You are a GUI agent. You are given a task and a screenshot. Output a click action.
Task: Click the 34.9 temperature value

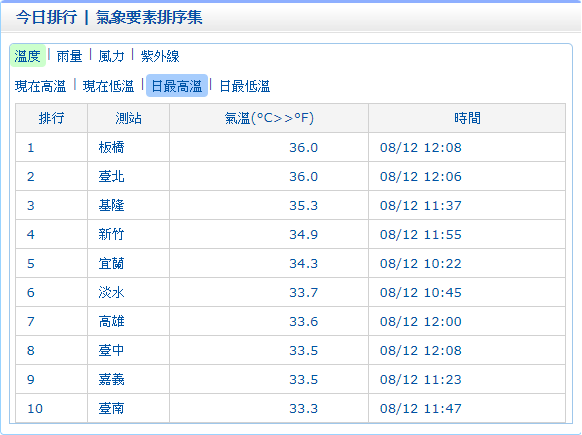pos(304,235)
